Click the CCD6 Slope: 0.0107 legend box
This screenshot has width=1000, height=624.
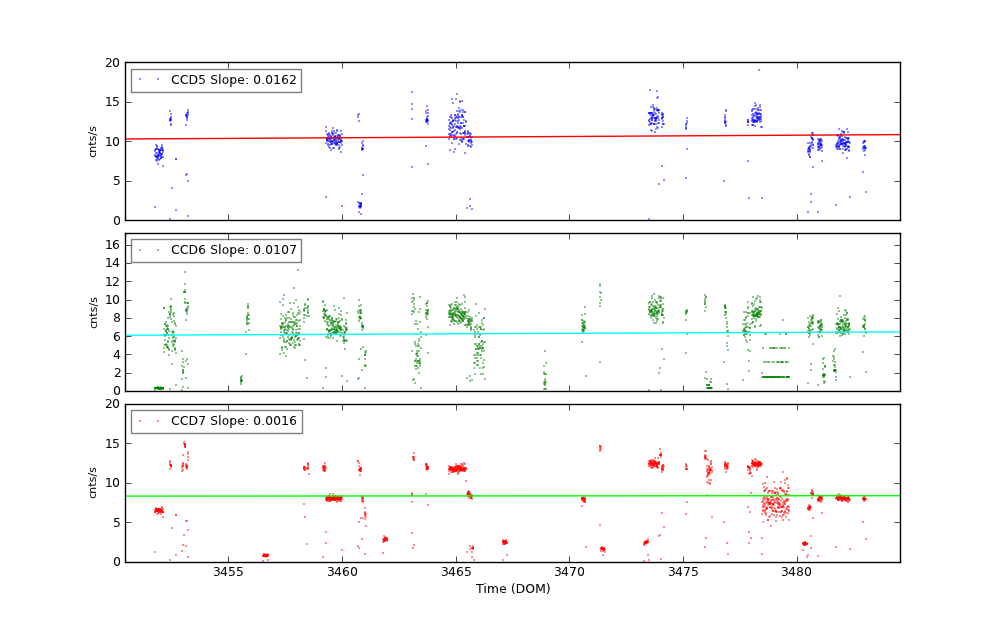click(x=216, y=250)
